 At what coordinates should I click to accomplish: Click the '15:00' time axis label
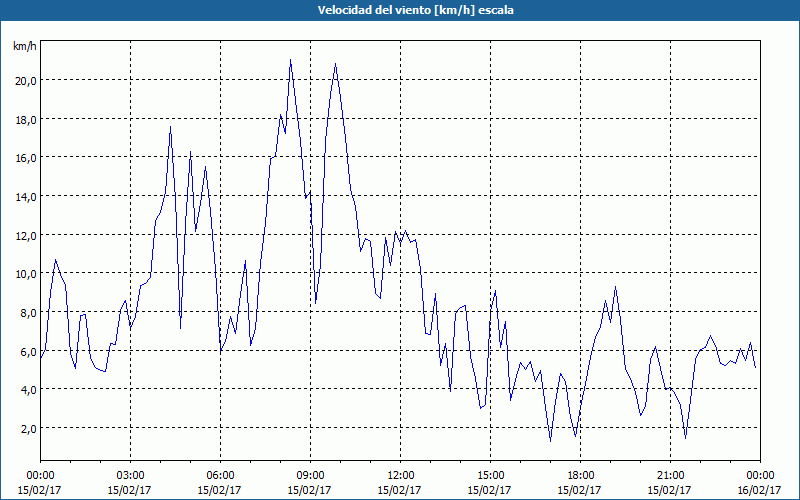point(490,476)
